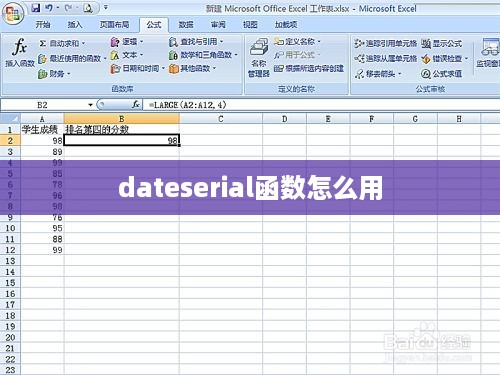Select row 20 header
Screen dimensions: 500x375
click(x=10, y=337)
